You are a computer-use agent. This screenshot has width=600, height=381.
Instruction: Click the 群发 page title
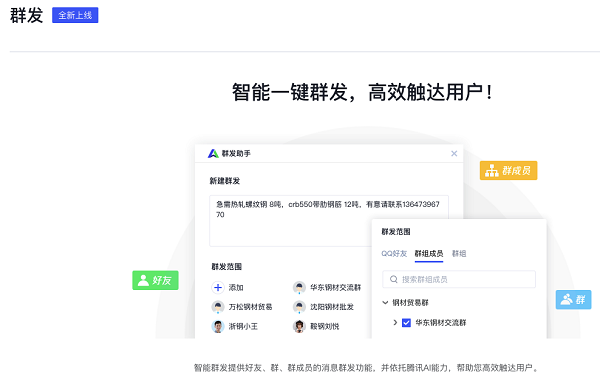pos(26,16)
